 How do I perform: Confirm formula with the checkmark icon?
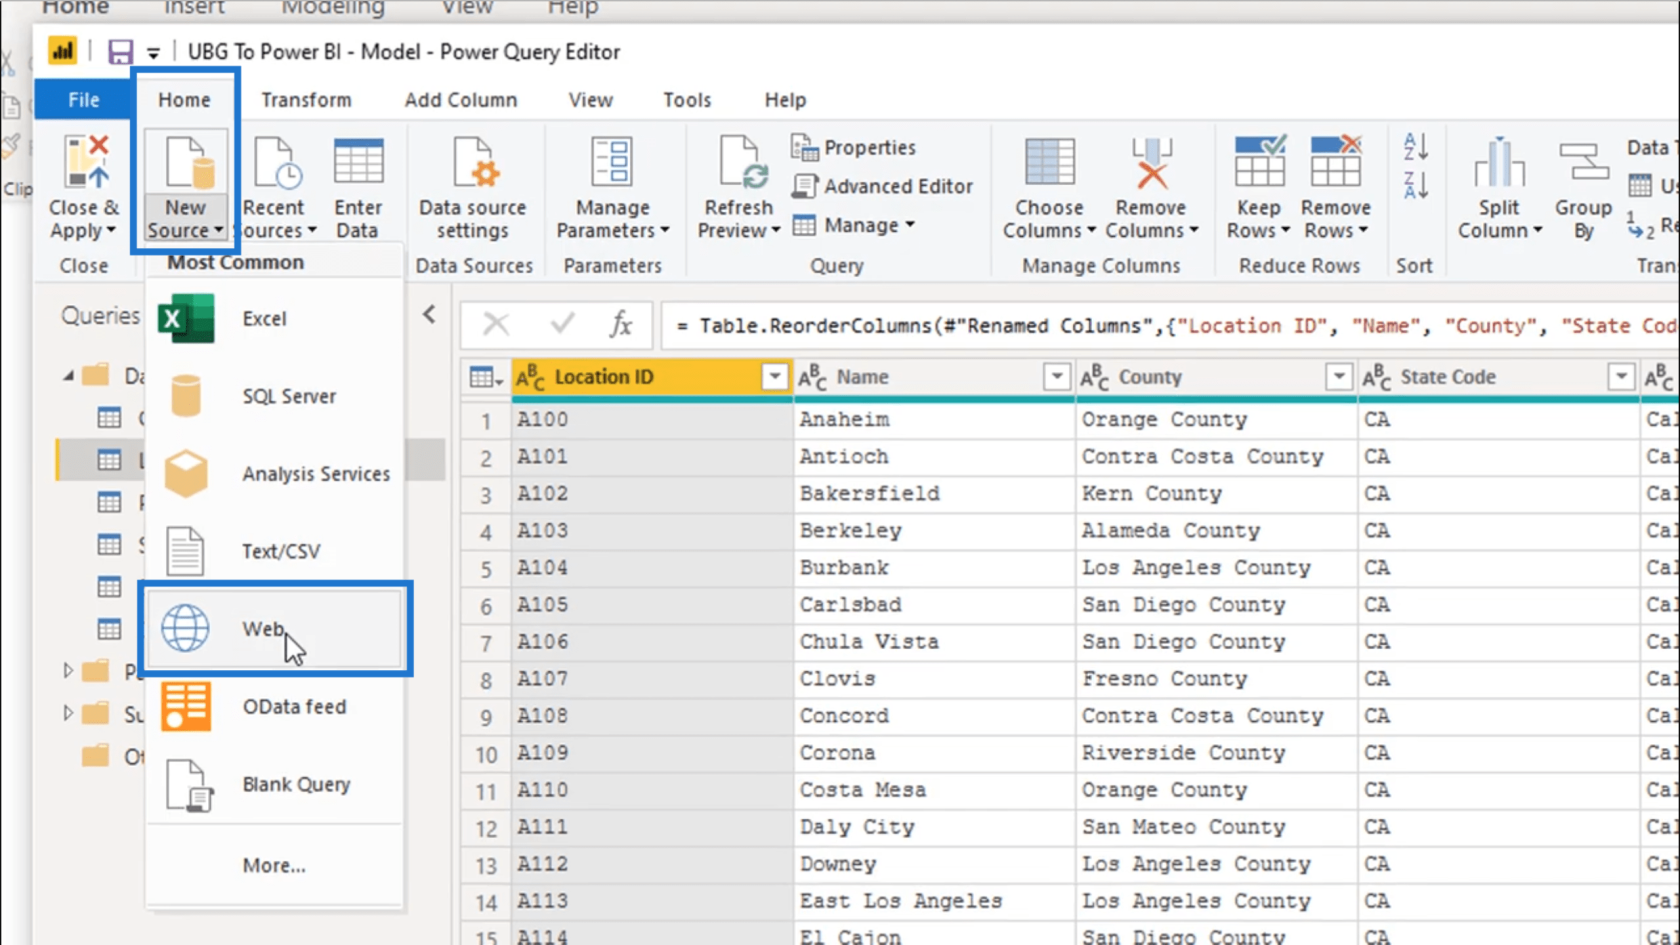563,323
